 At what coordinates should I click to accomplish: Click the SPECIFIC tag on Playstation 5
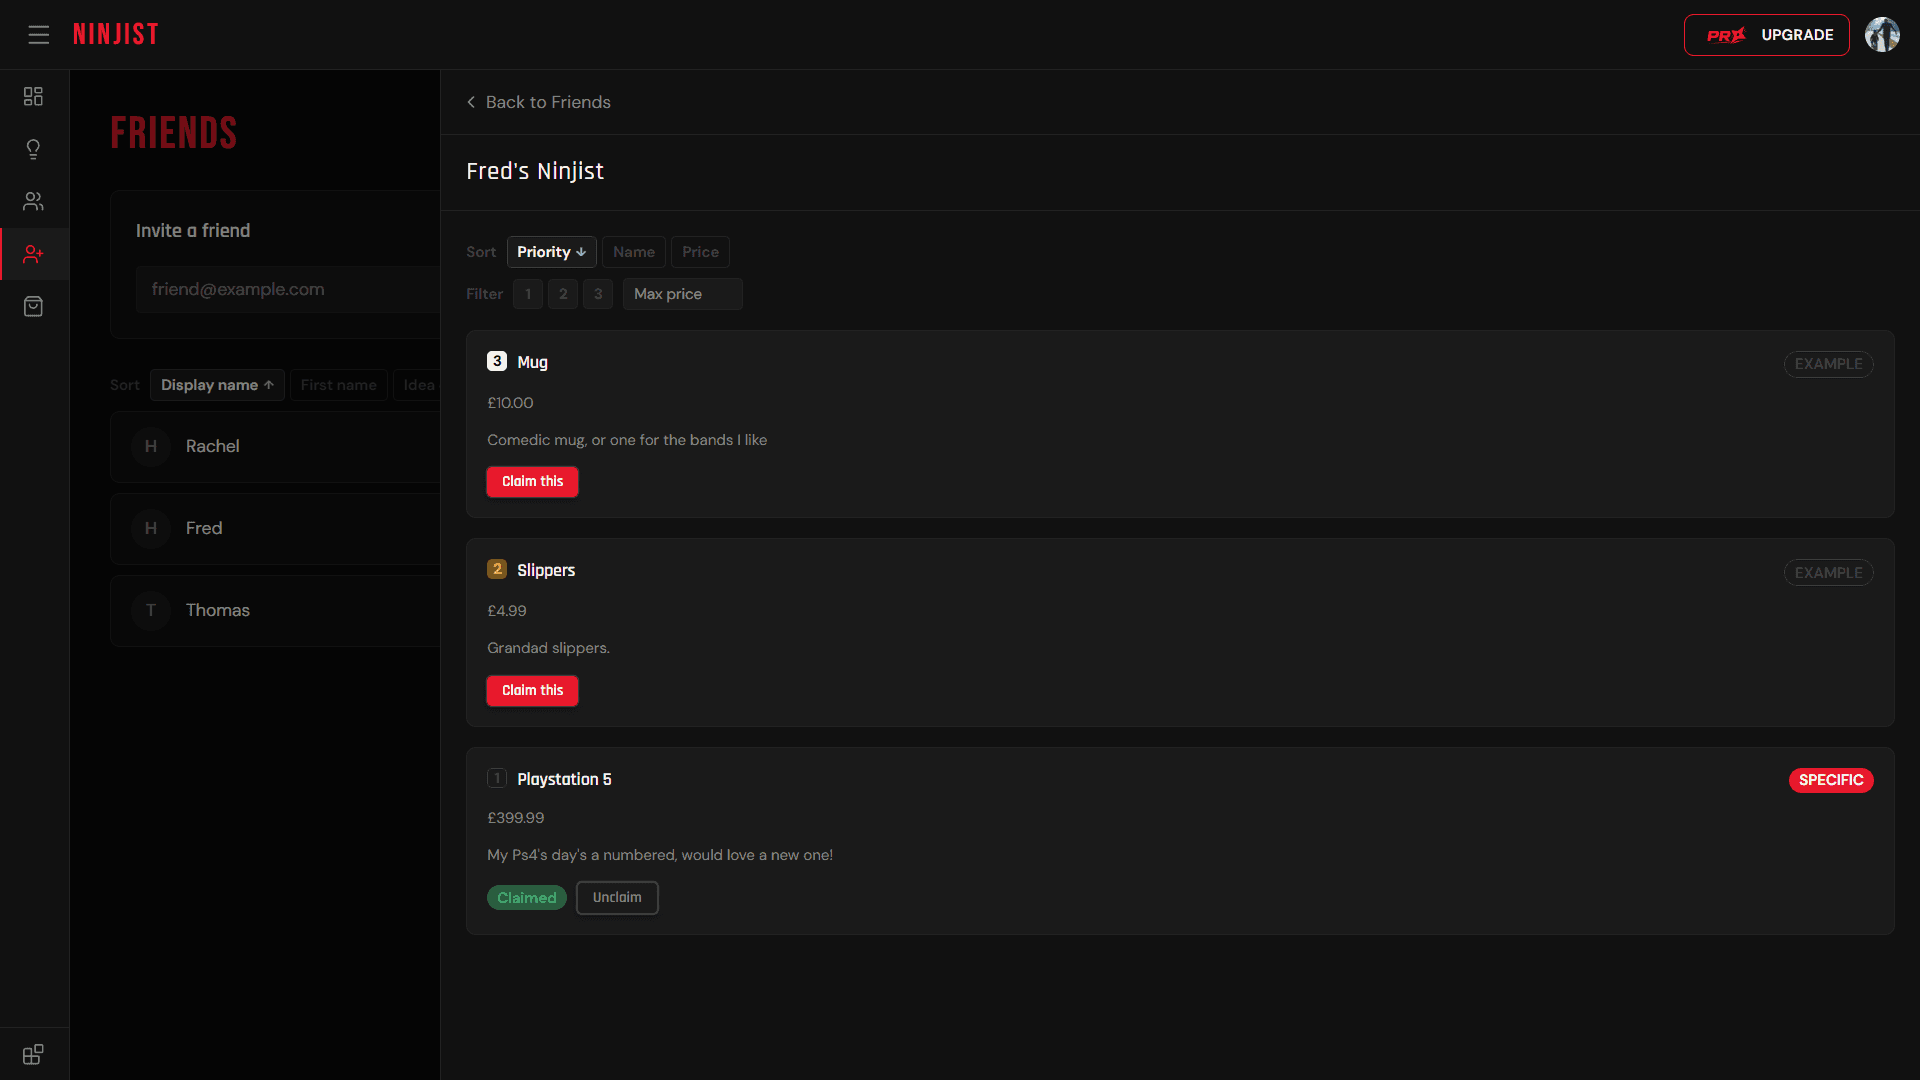(x=1831, y=780)
